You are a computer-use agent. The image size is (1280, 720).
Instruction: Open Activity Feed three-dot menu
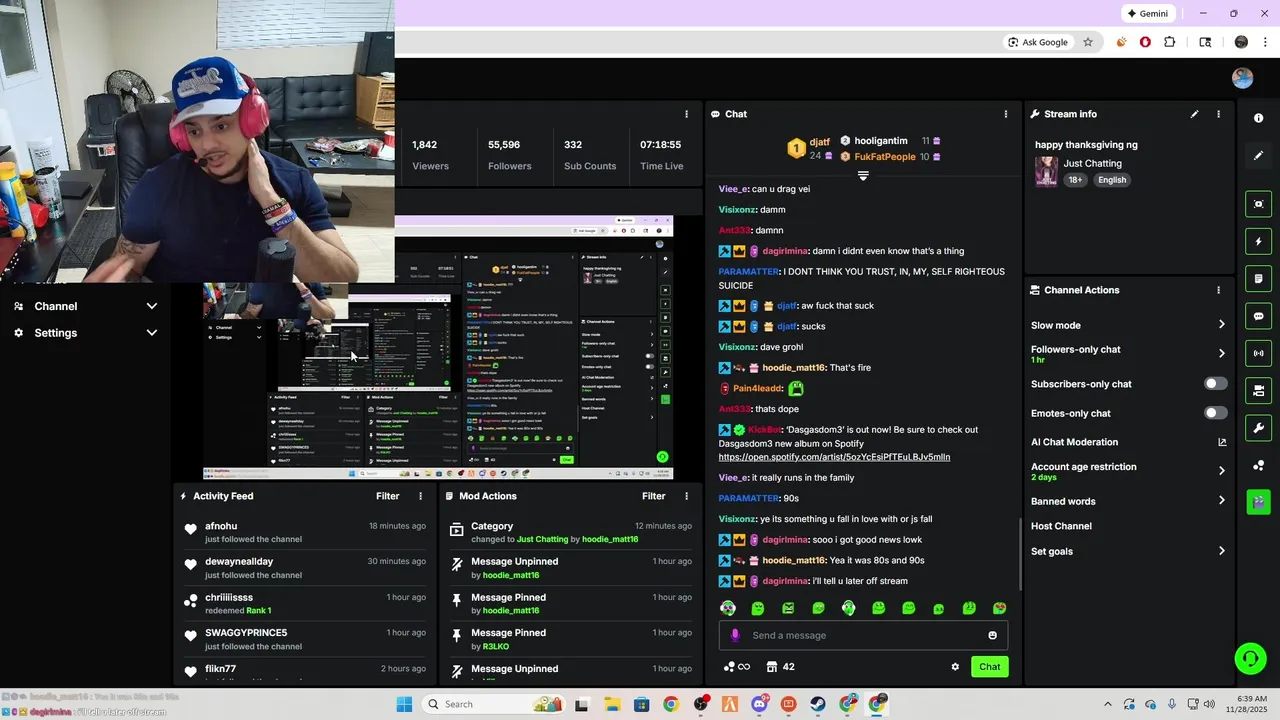[420, 496]
